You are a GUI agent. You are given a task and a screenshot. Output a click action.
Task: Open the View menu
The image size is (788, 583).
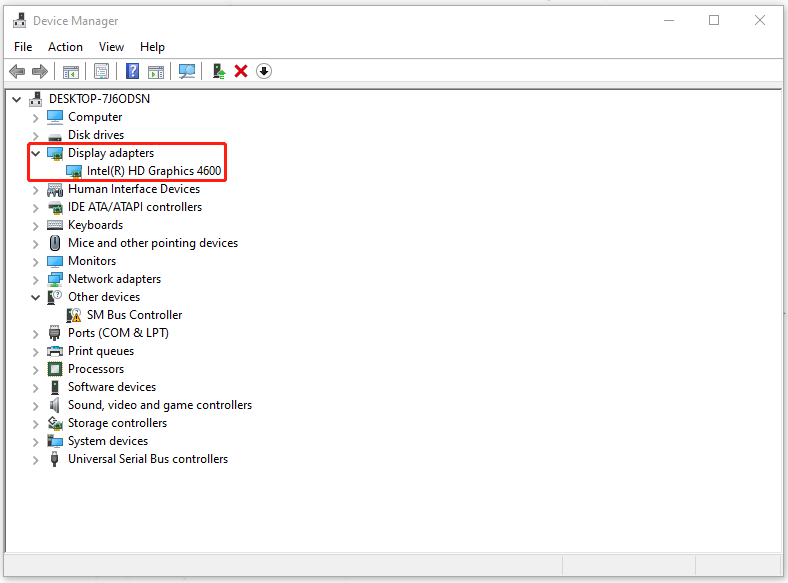coord(111,47)
